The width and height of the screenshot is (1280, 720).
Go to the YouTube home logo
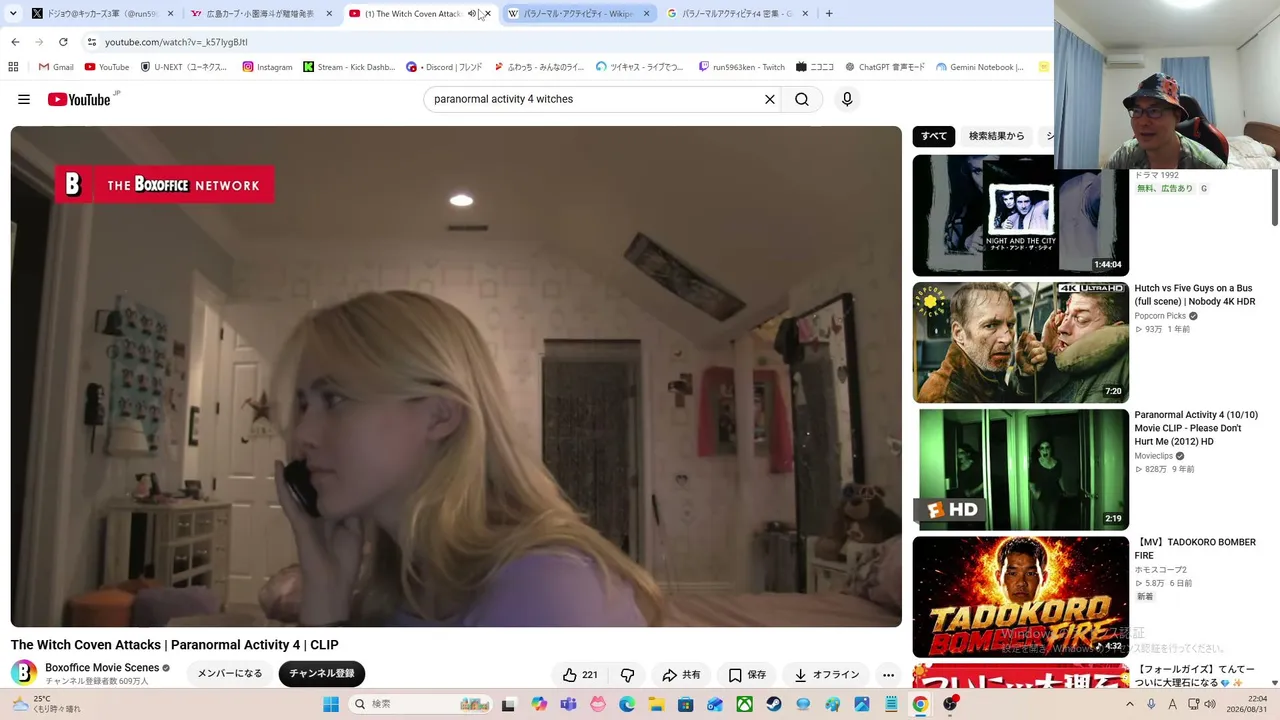click(x=79, y=99)
